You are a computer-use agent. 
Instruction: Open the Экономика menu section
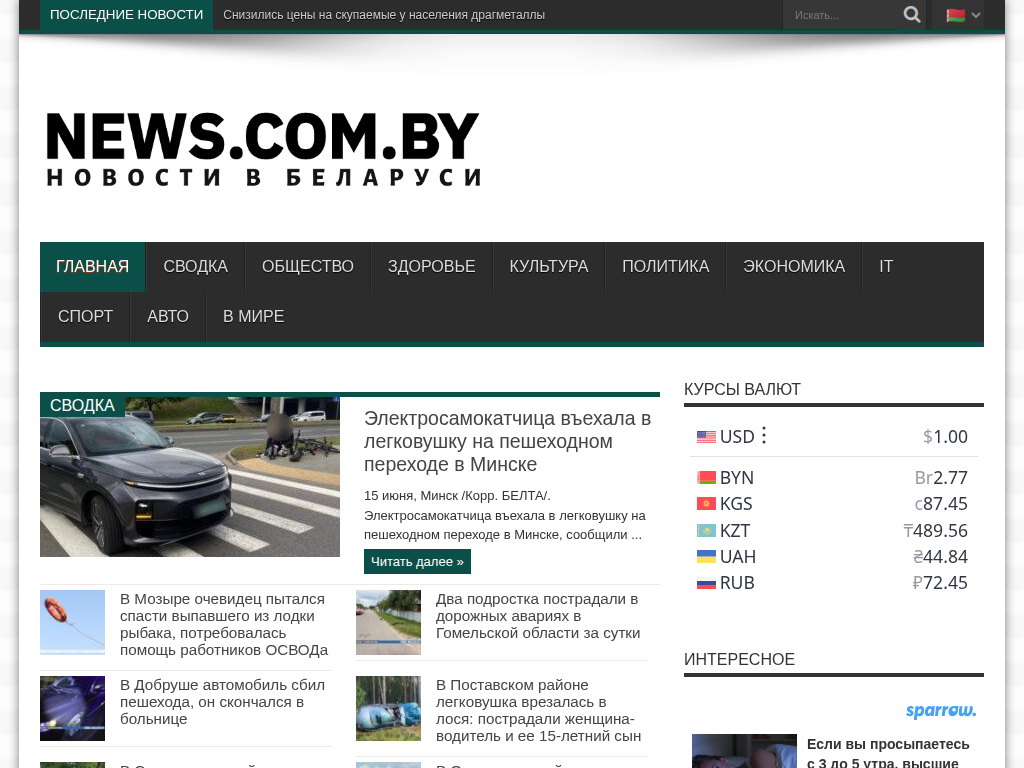[794, 266]
